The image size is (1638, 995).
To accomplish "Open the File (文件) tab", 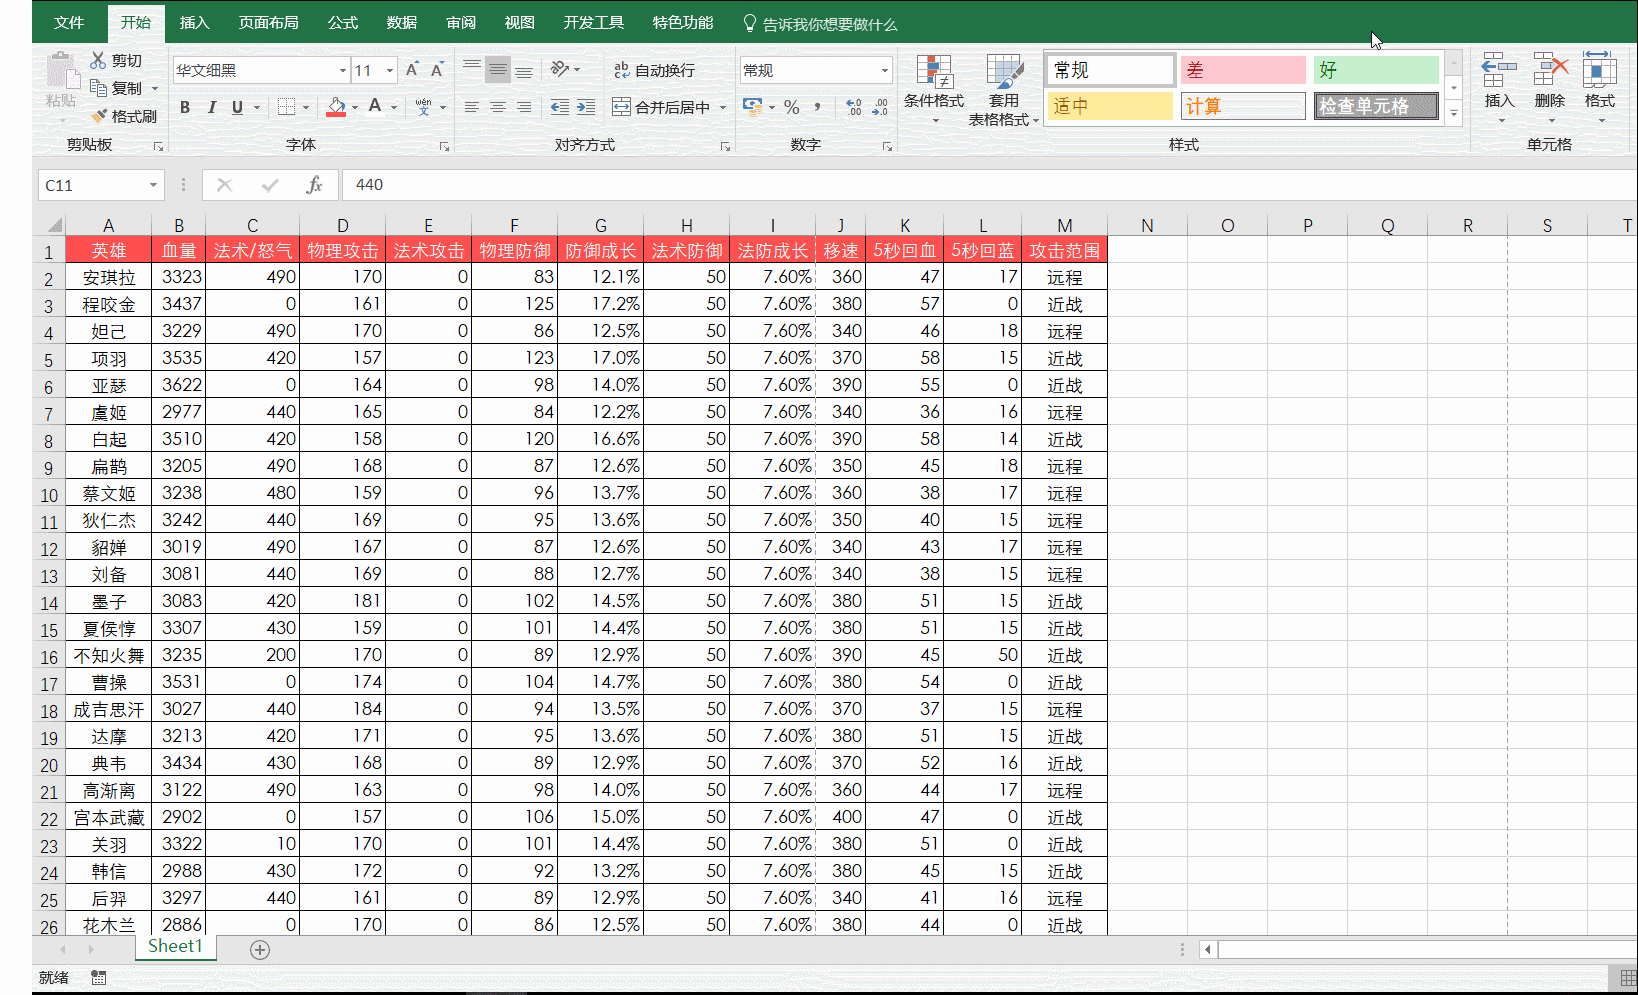I will coord(69,22).
